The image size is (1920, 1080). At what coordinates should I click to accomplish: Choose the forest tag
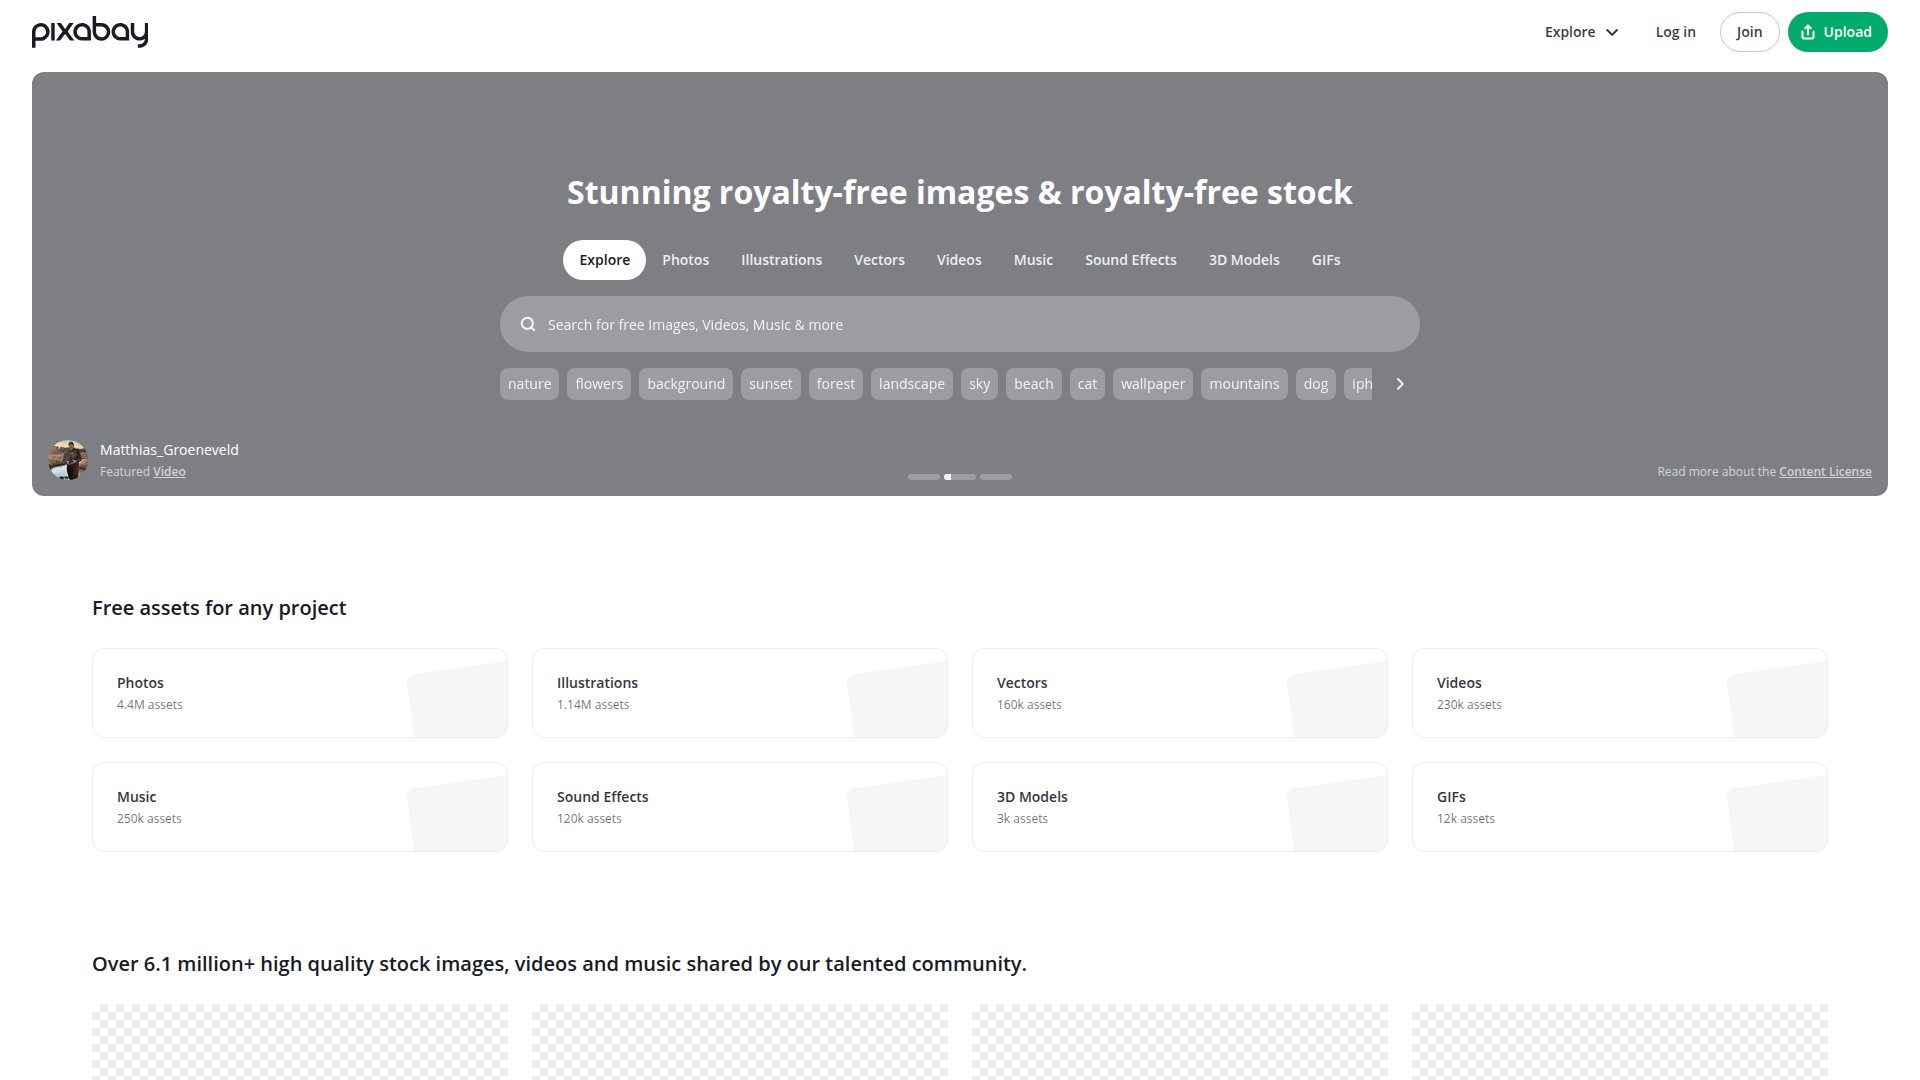pyautogui.click(x=835, y=384)
